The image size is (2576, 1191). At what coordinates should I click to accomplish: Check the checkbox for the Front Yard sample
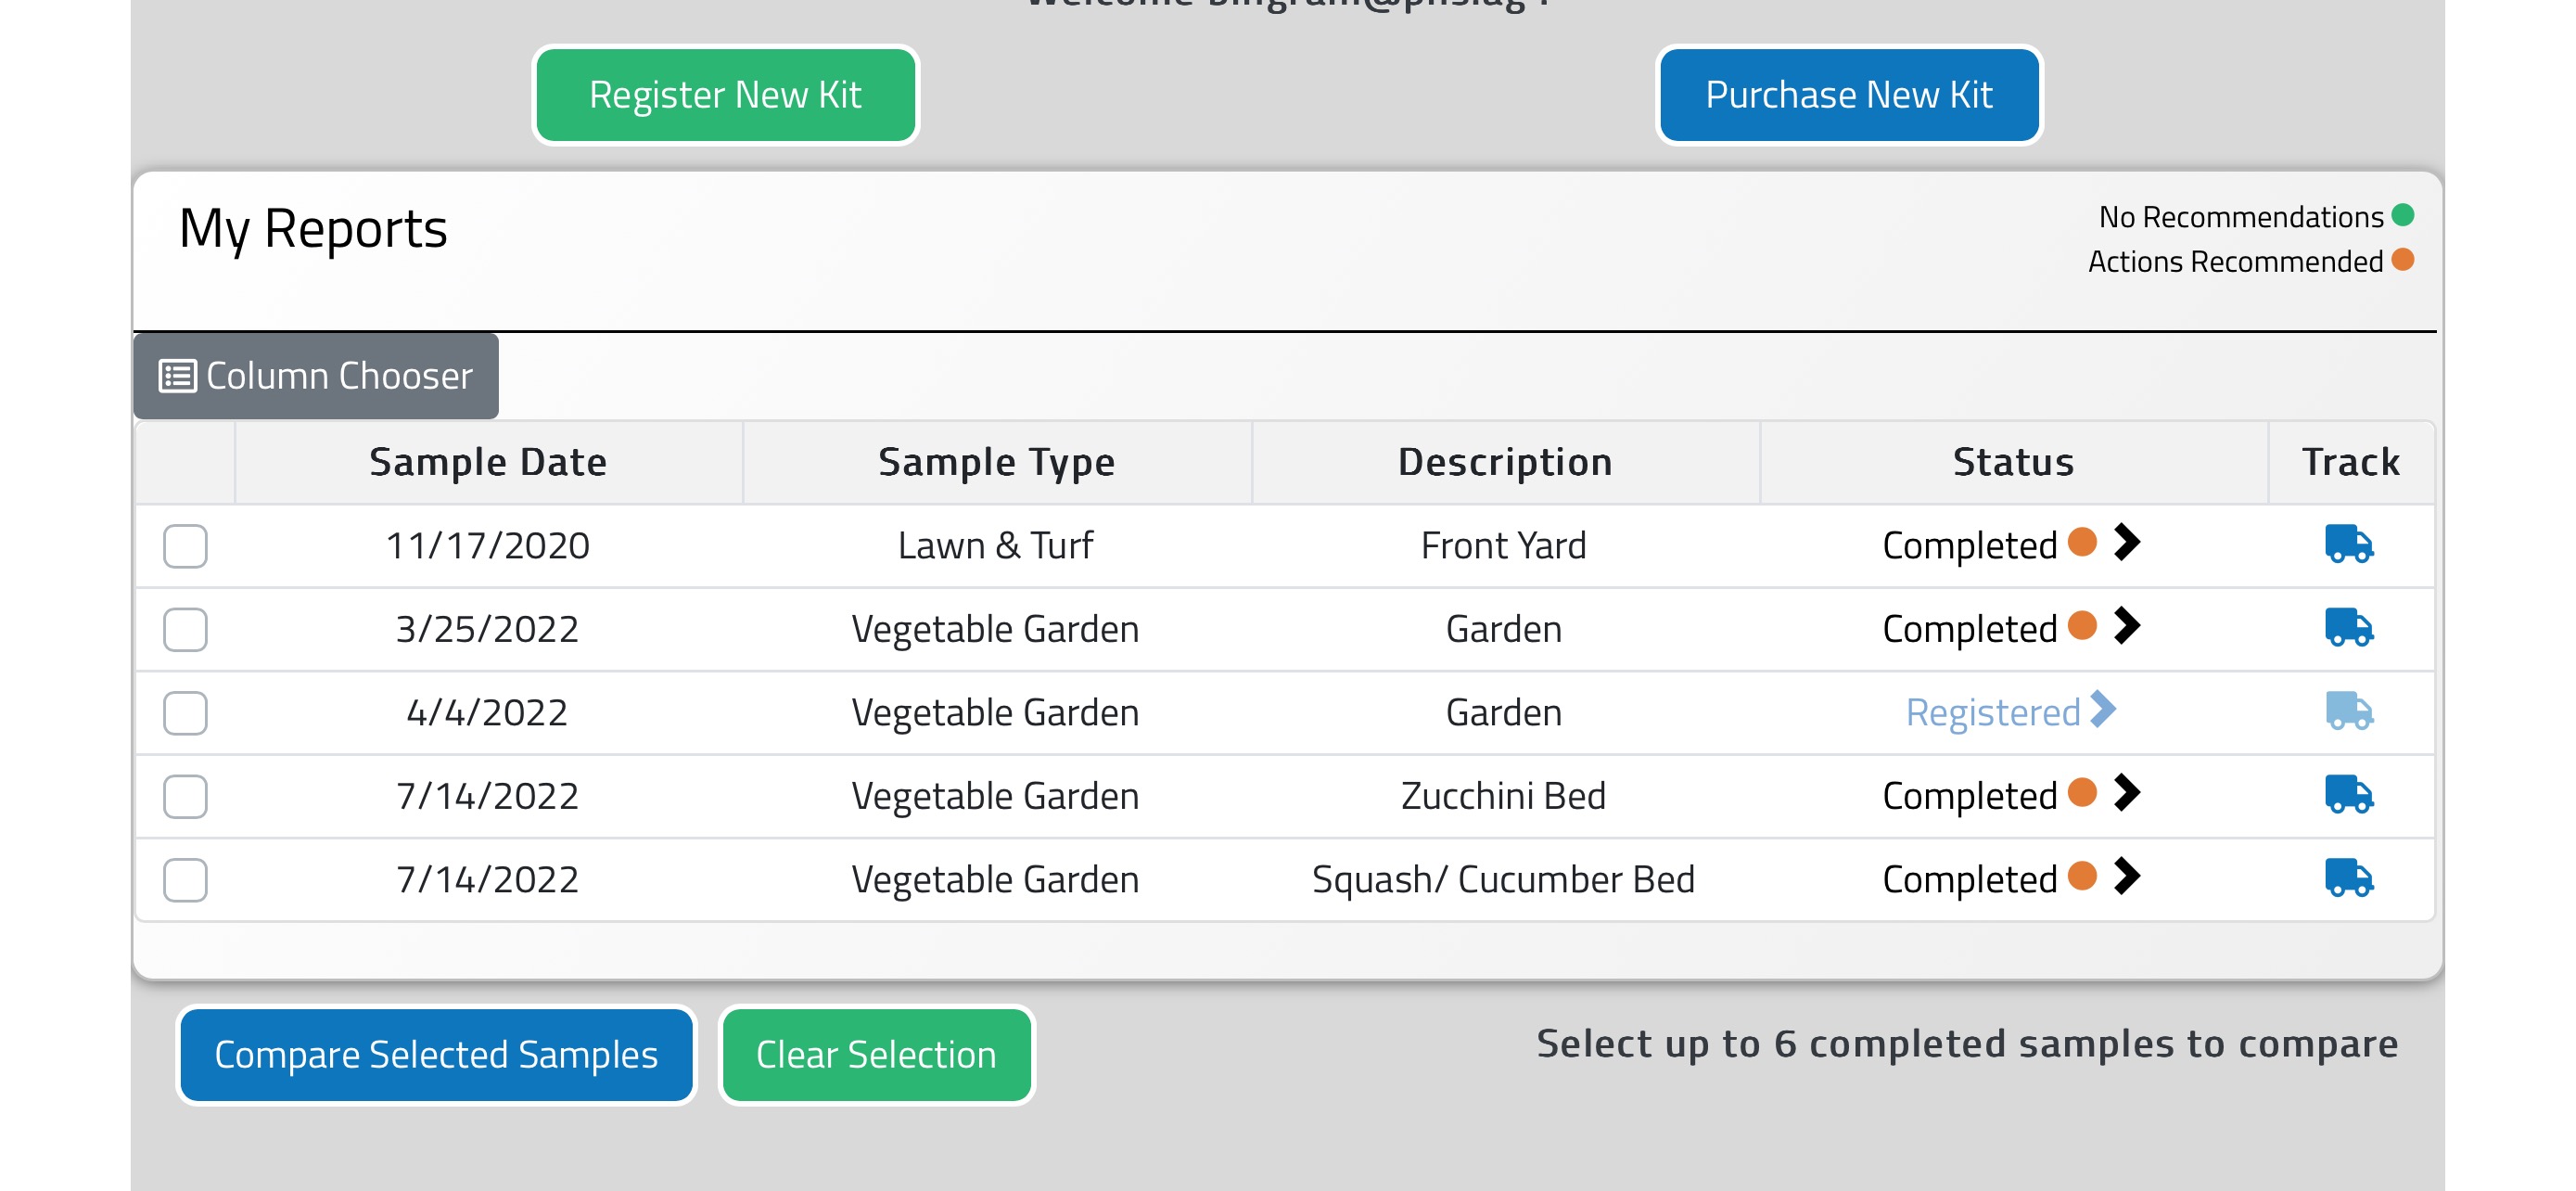[185, 546]
